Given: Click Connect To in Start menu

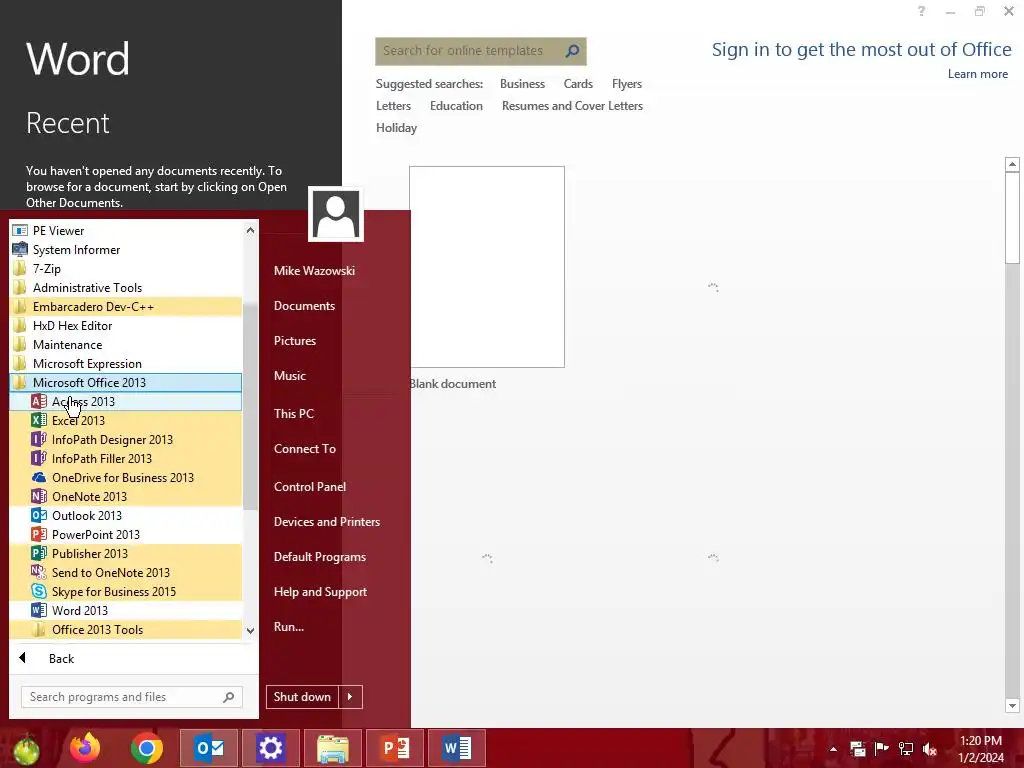Looking at the screenshot, I should pos(305,449).
